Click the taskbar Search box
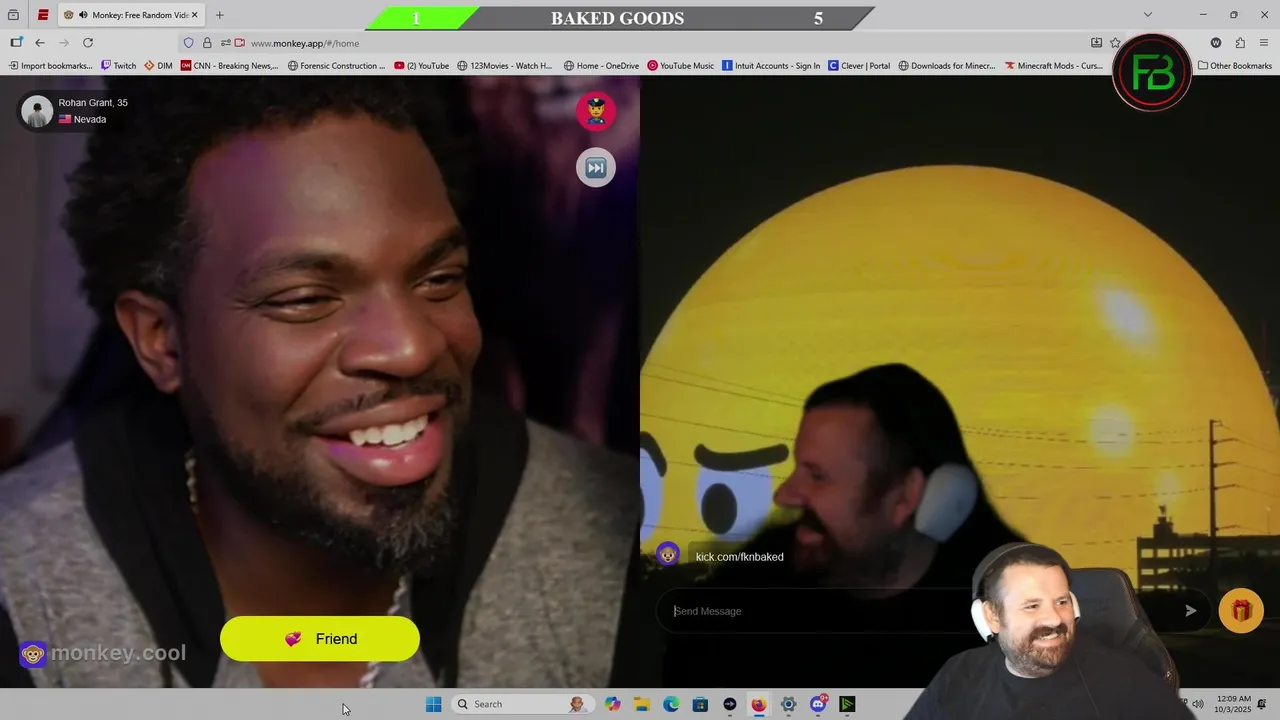1280x720 pixels. click(522, 704)
